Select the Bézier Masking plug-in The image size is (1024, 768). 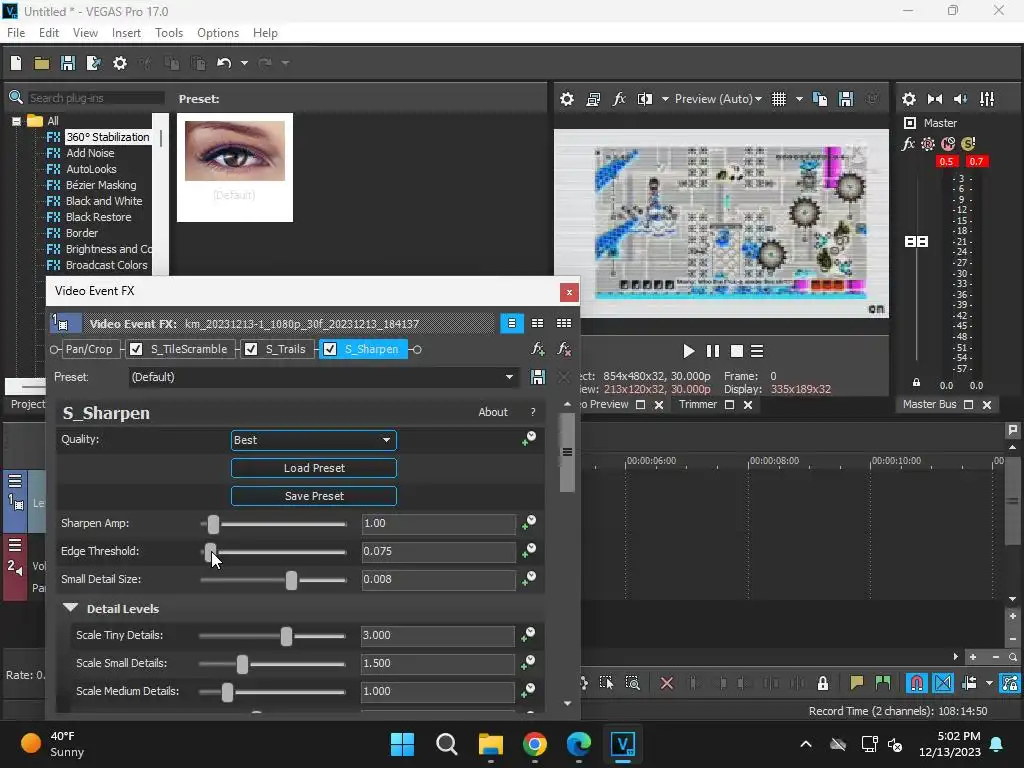[101, 185]
